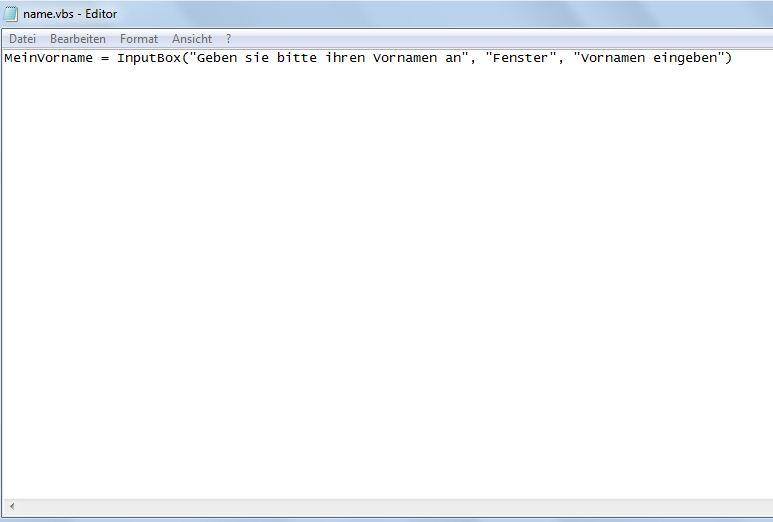Place cursor after the closing parenthesis
The width and height of the screenshot is (773, 522).
pyautogui.click(x=735, y=58)
